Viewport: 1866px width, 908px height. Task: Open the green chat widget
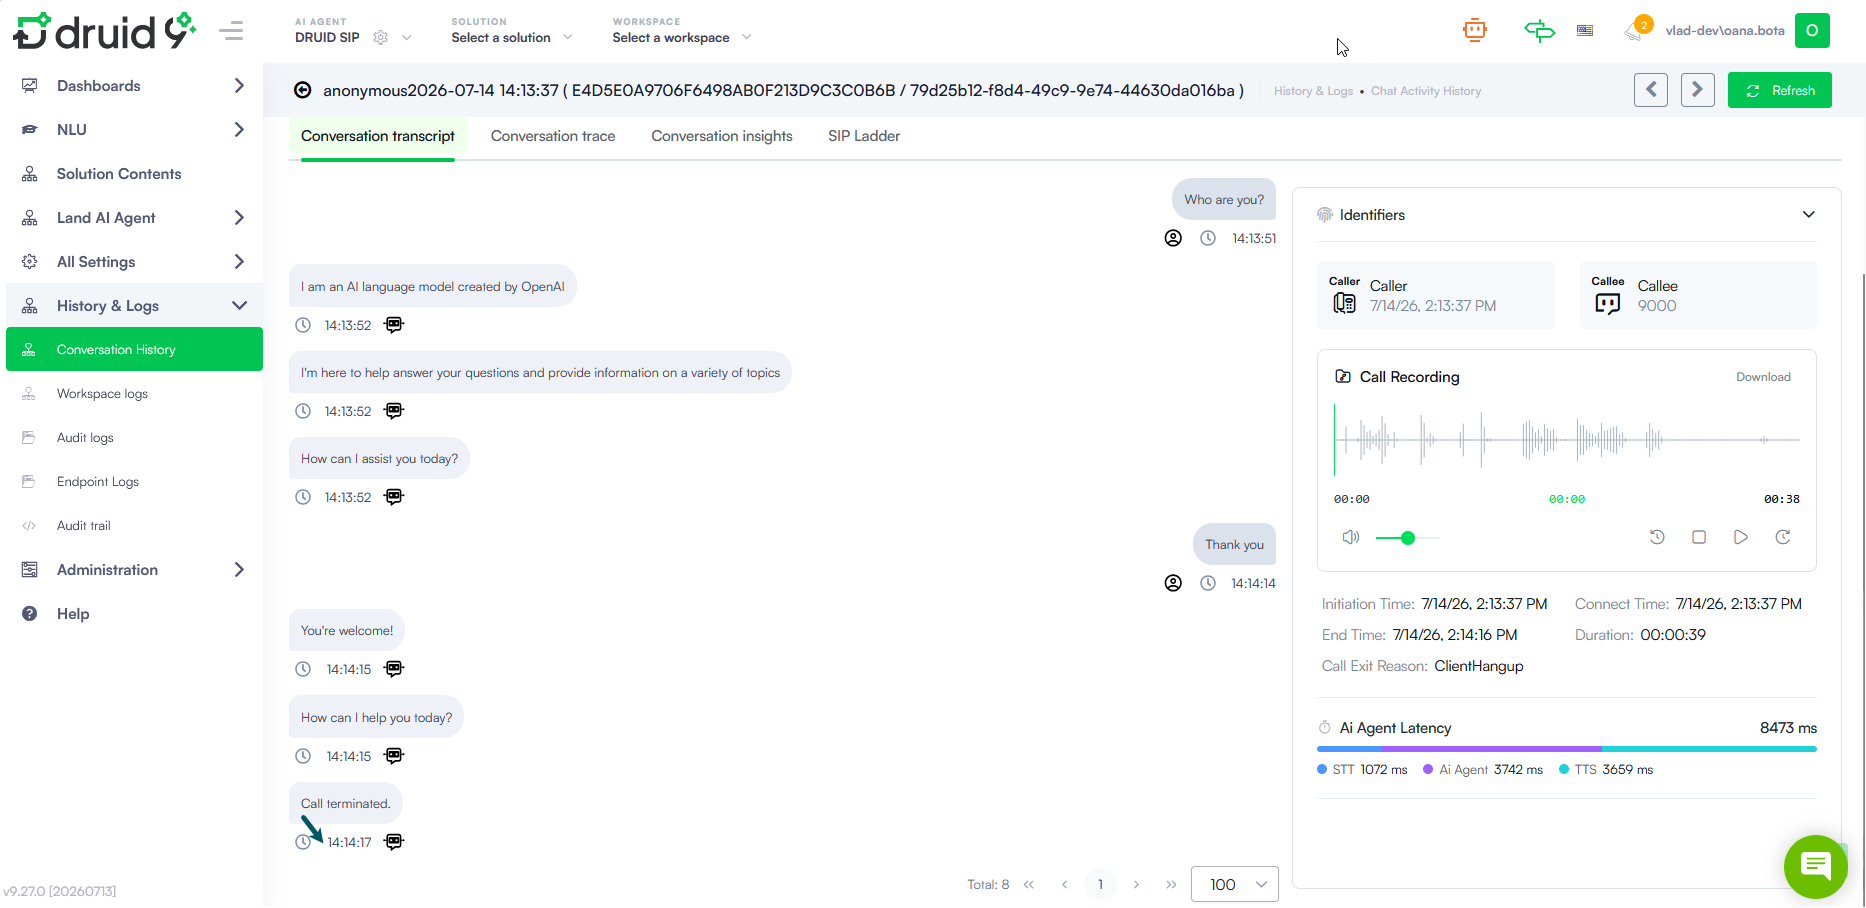(1815, 866)
